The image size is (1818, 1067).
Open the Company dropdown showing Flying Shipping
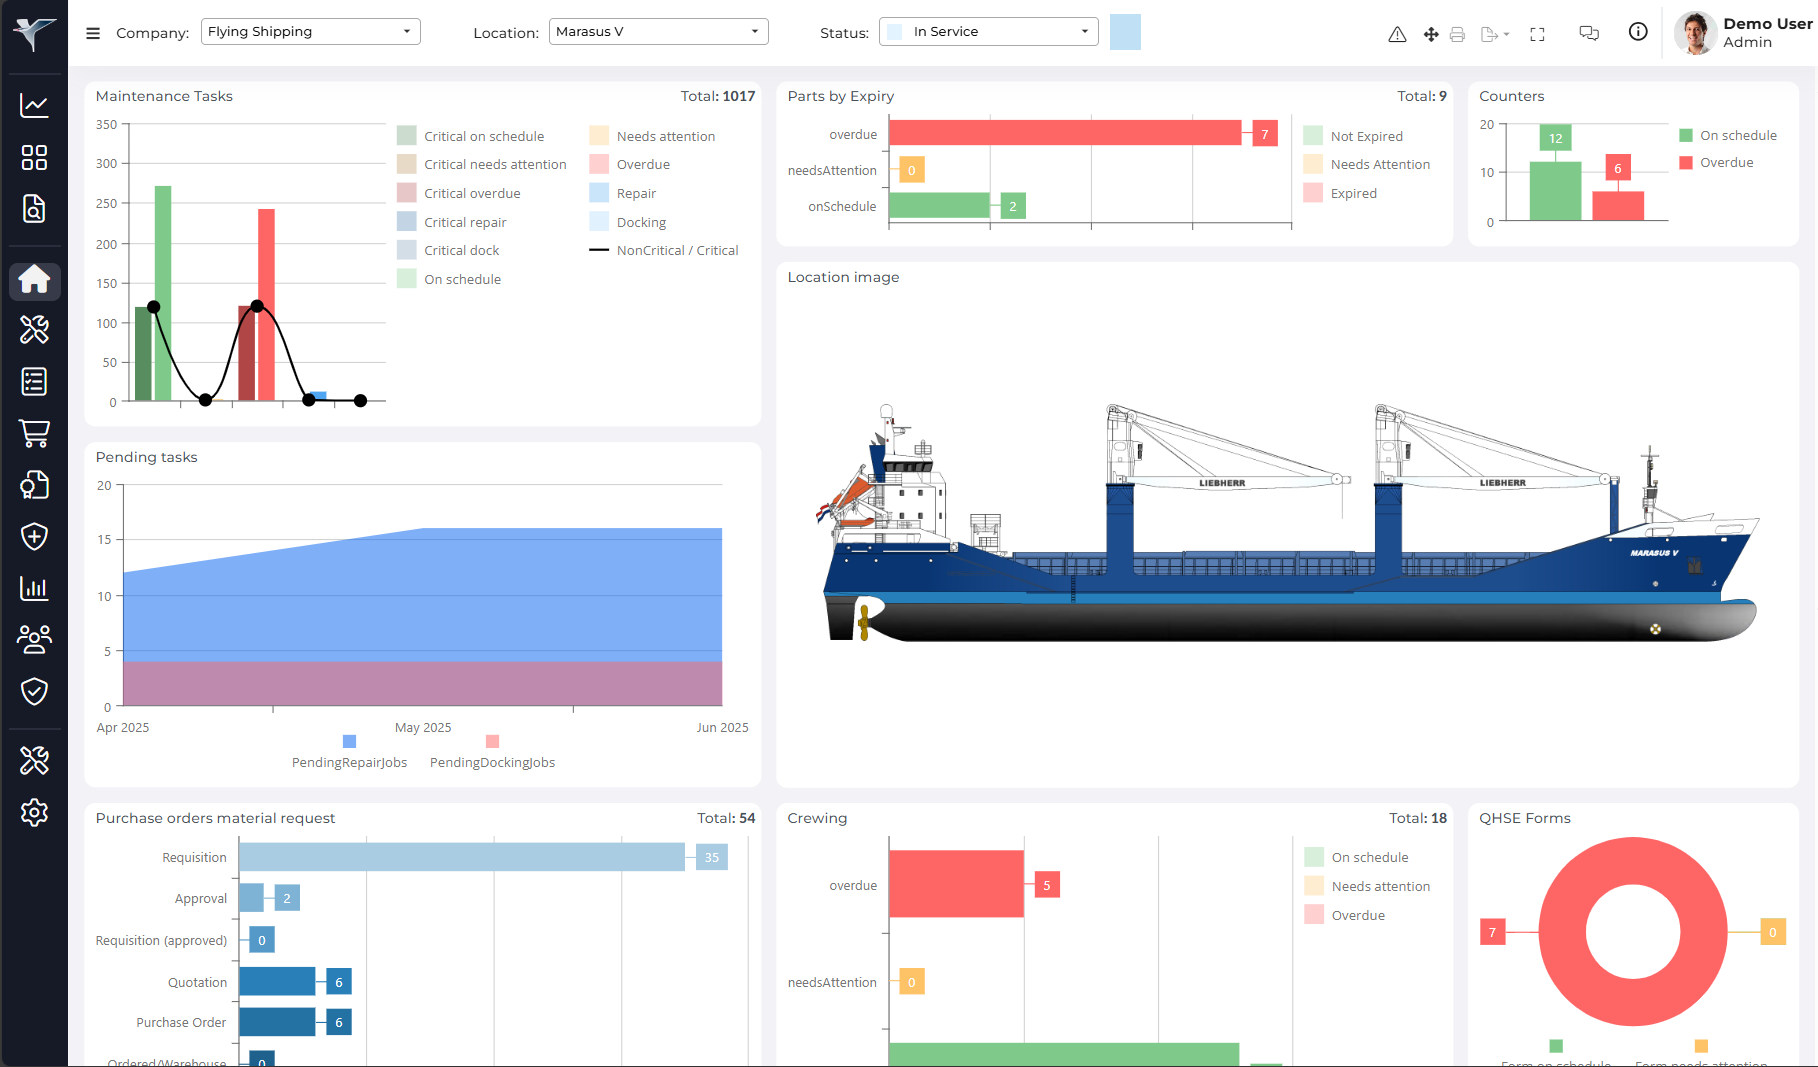tap(310, 31)
